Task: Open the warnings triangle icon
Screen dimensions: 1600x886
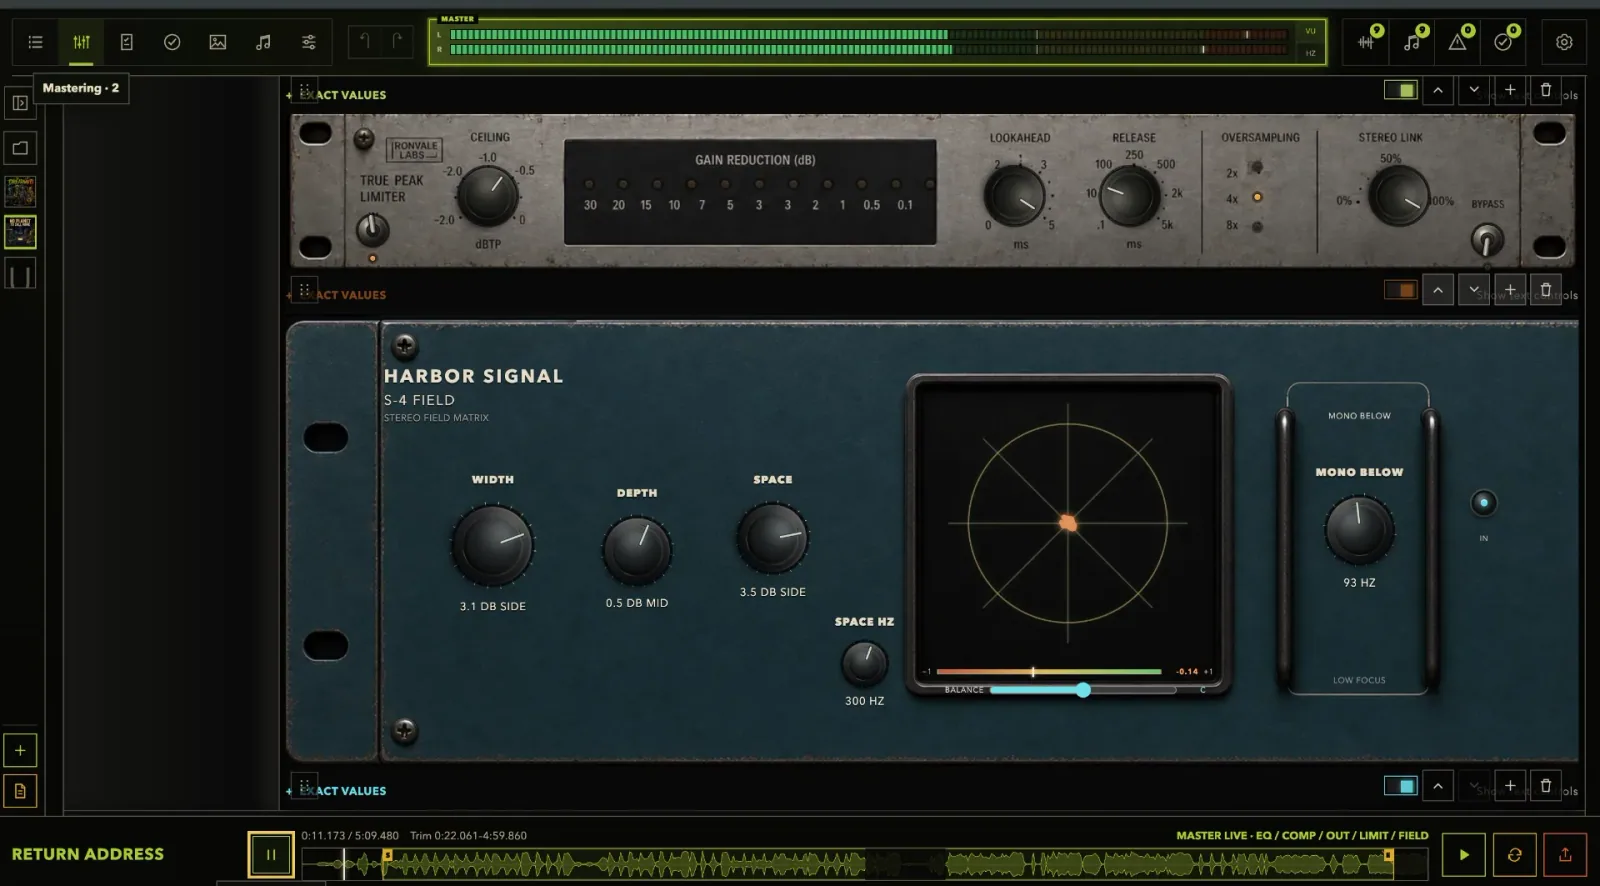Action: (1458, 42)
